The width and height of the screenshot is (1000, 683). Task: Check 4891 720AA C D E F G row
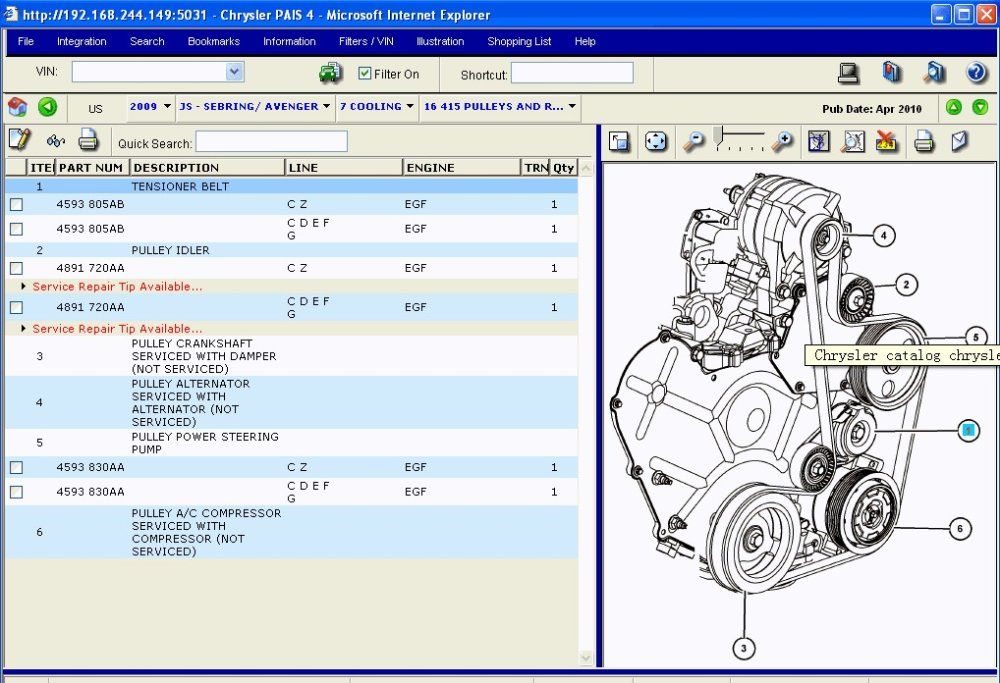[x=17, y=307]
